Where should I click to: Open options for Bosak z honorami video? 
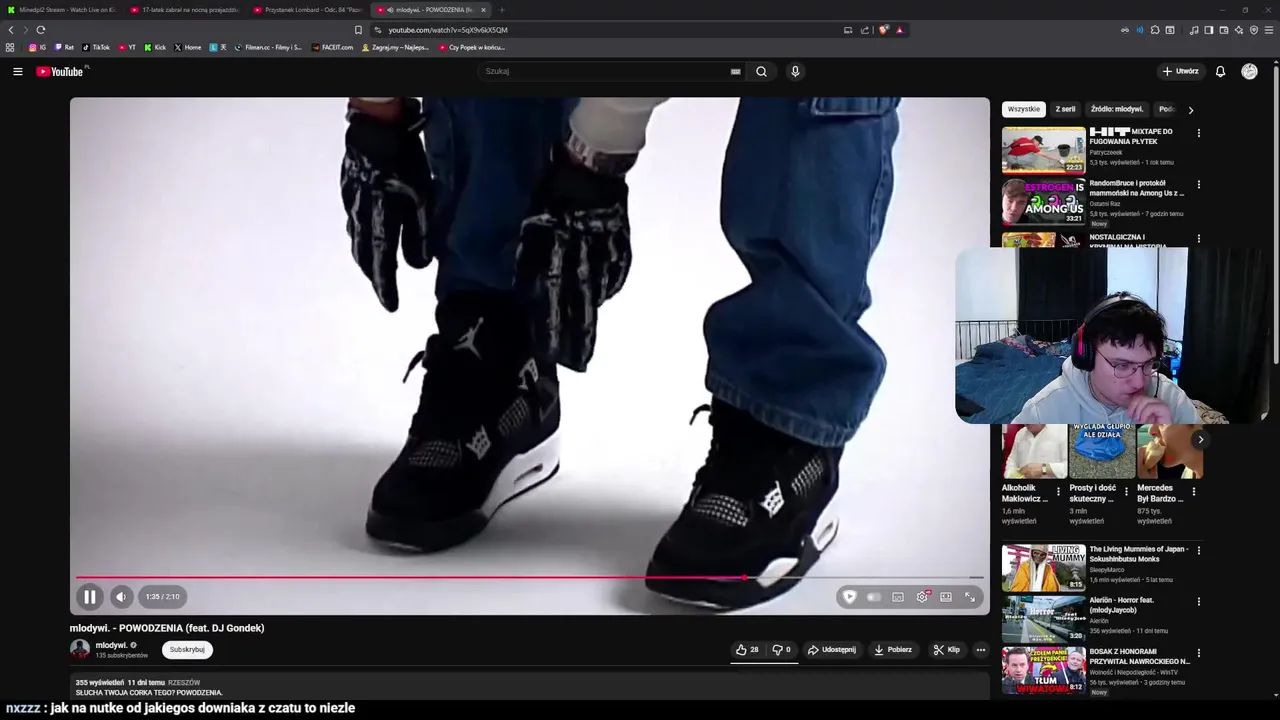click(x=1199, y=653)
